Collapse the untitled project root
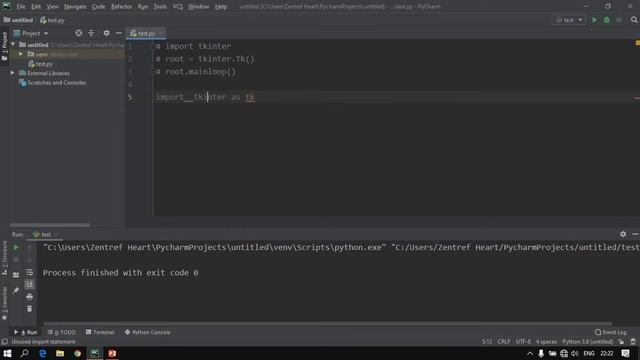Viewport: 640px width, 360px height. 13,44
